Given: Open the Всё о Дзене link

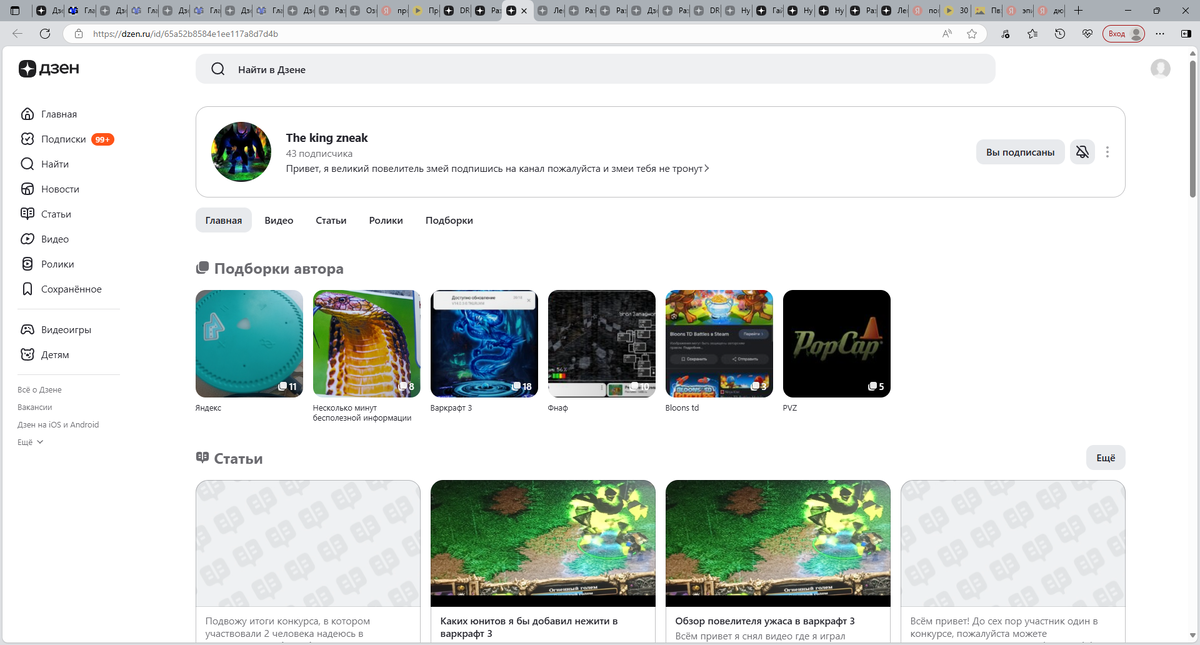Looking at the screenshot, I should click(39, 390).
